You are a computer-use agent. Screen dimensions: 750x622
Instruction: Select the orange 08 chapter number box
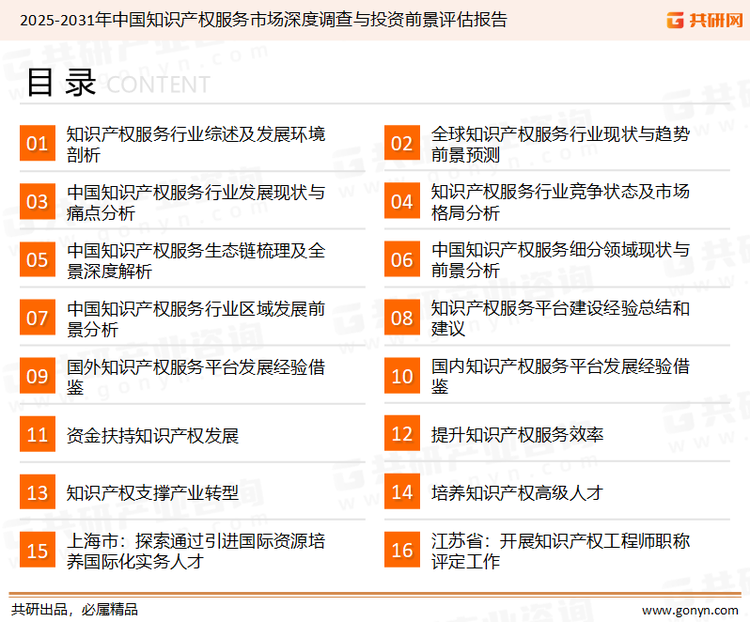[402, 318]
